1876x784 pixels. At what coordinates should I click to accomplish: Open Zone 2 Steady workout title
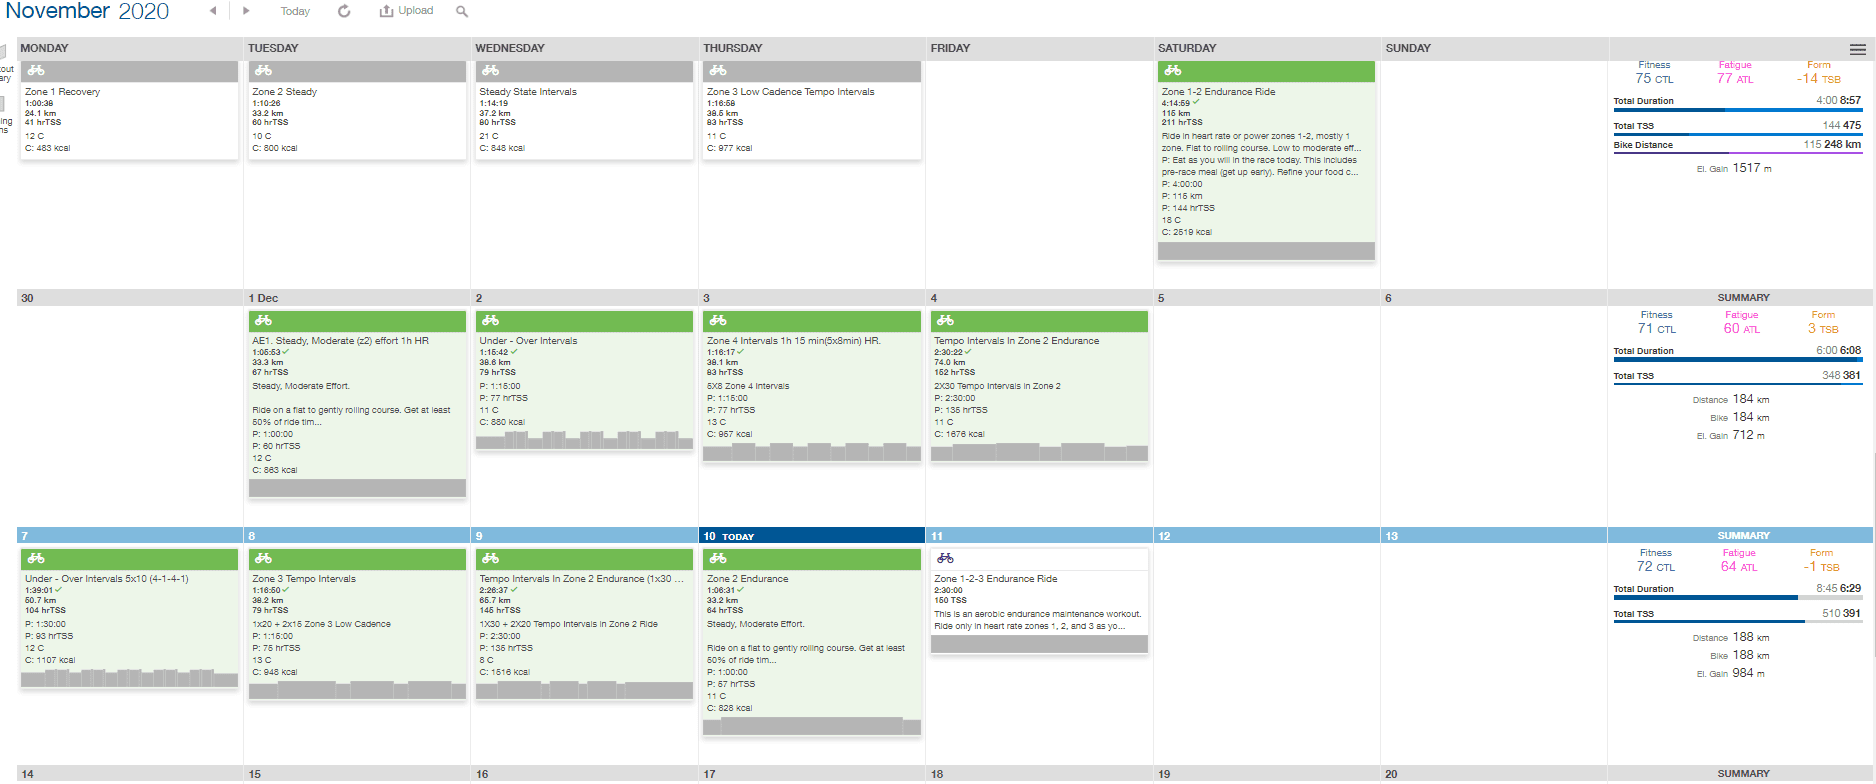pos(285,92)
